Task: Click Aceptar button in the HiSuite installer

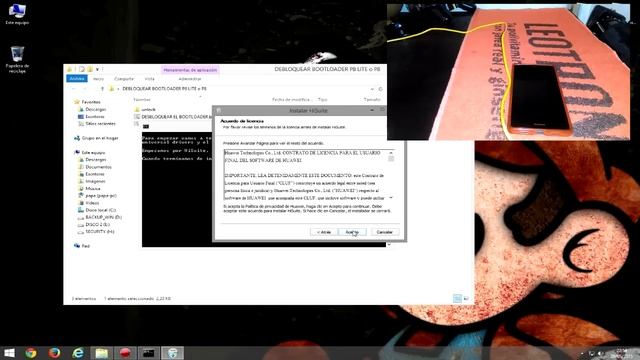Action: tap(352, 232)
